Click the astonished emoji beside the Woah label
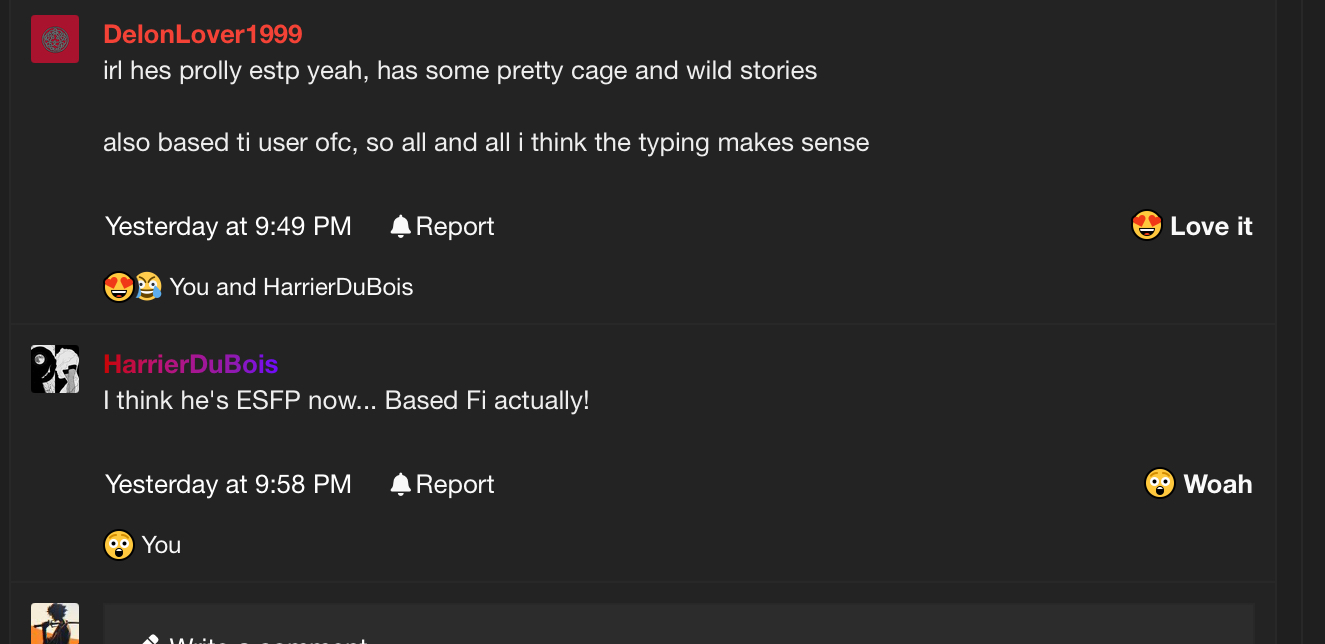Viewport: 1325px width, 644px height. pos(1159,484)
